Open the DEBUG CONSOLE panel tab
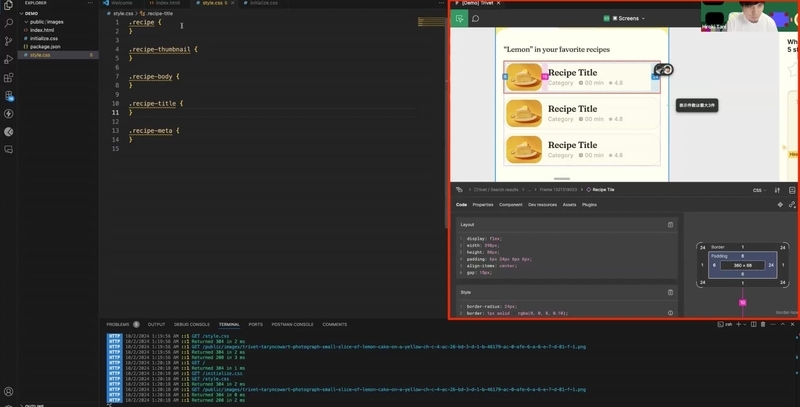The width and height of the screenshot is (800, 407). pos(192,324)
